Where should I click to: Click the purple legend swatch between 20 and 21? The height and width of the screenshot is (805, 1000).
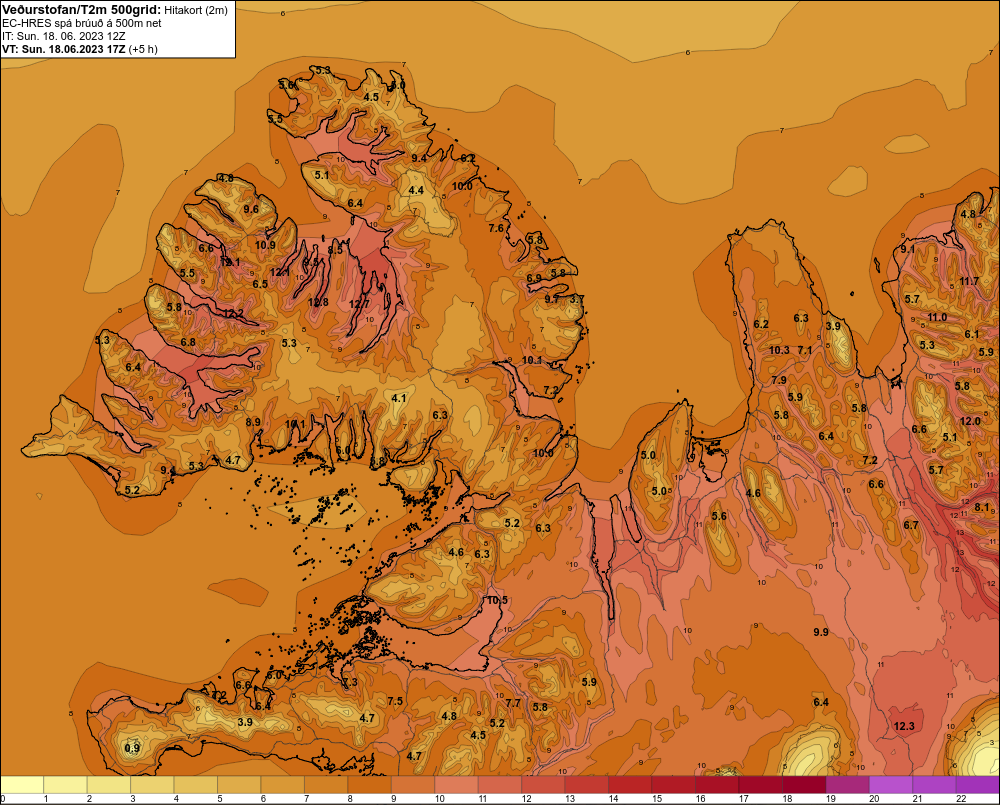tap(891, 785)
